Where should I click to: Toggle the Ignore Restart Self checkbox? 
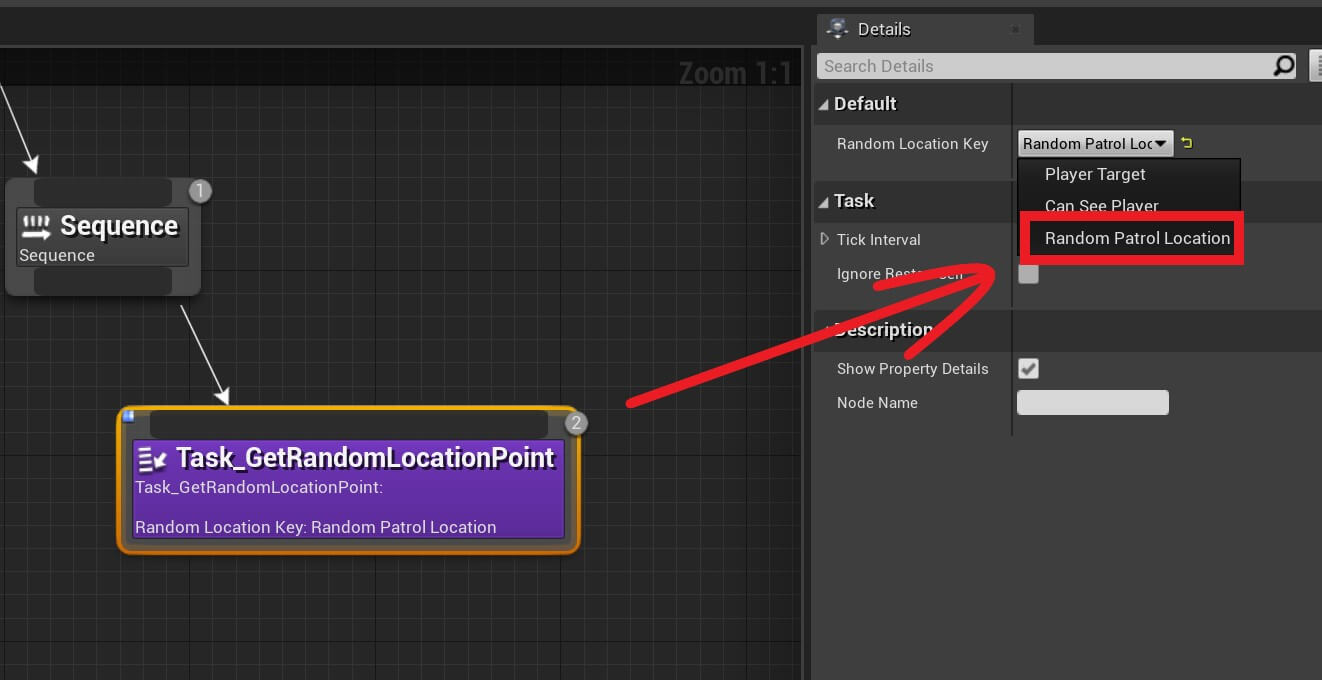point(1028,273)
